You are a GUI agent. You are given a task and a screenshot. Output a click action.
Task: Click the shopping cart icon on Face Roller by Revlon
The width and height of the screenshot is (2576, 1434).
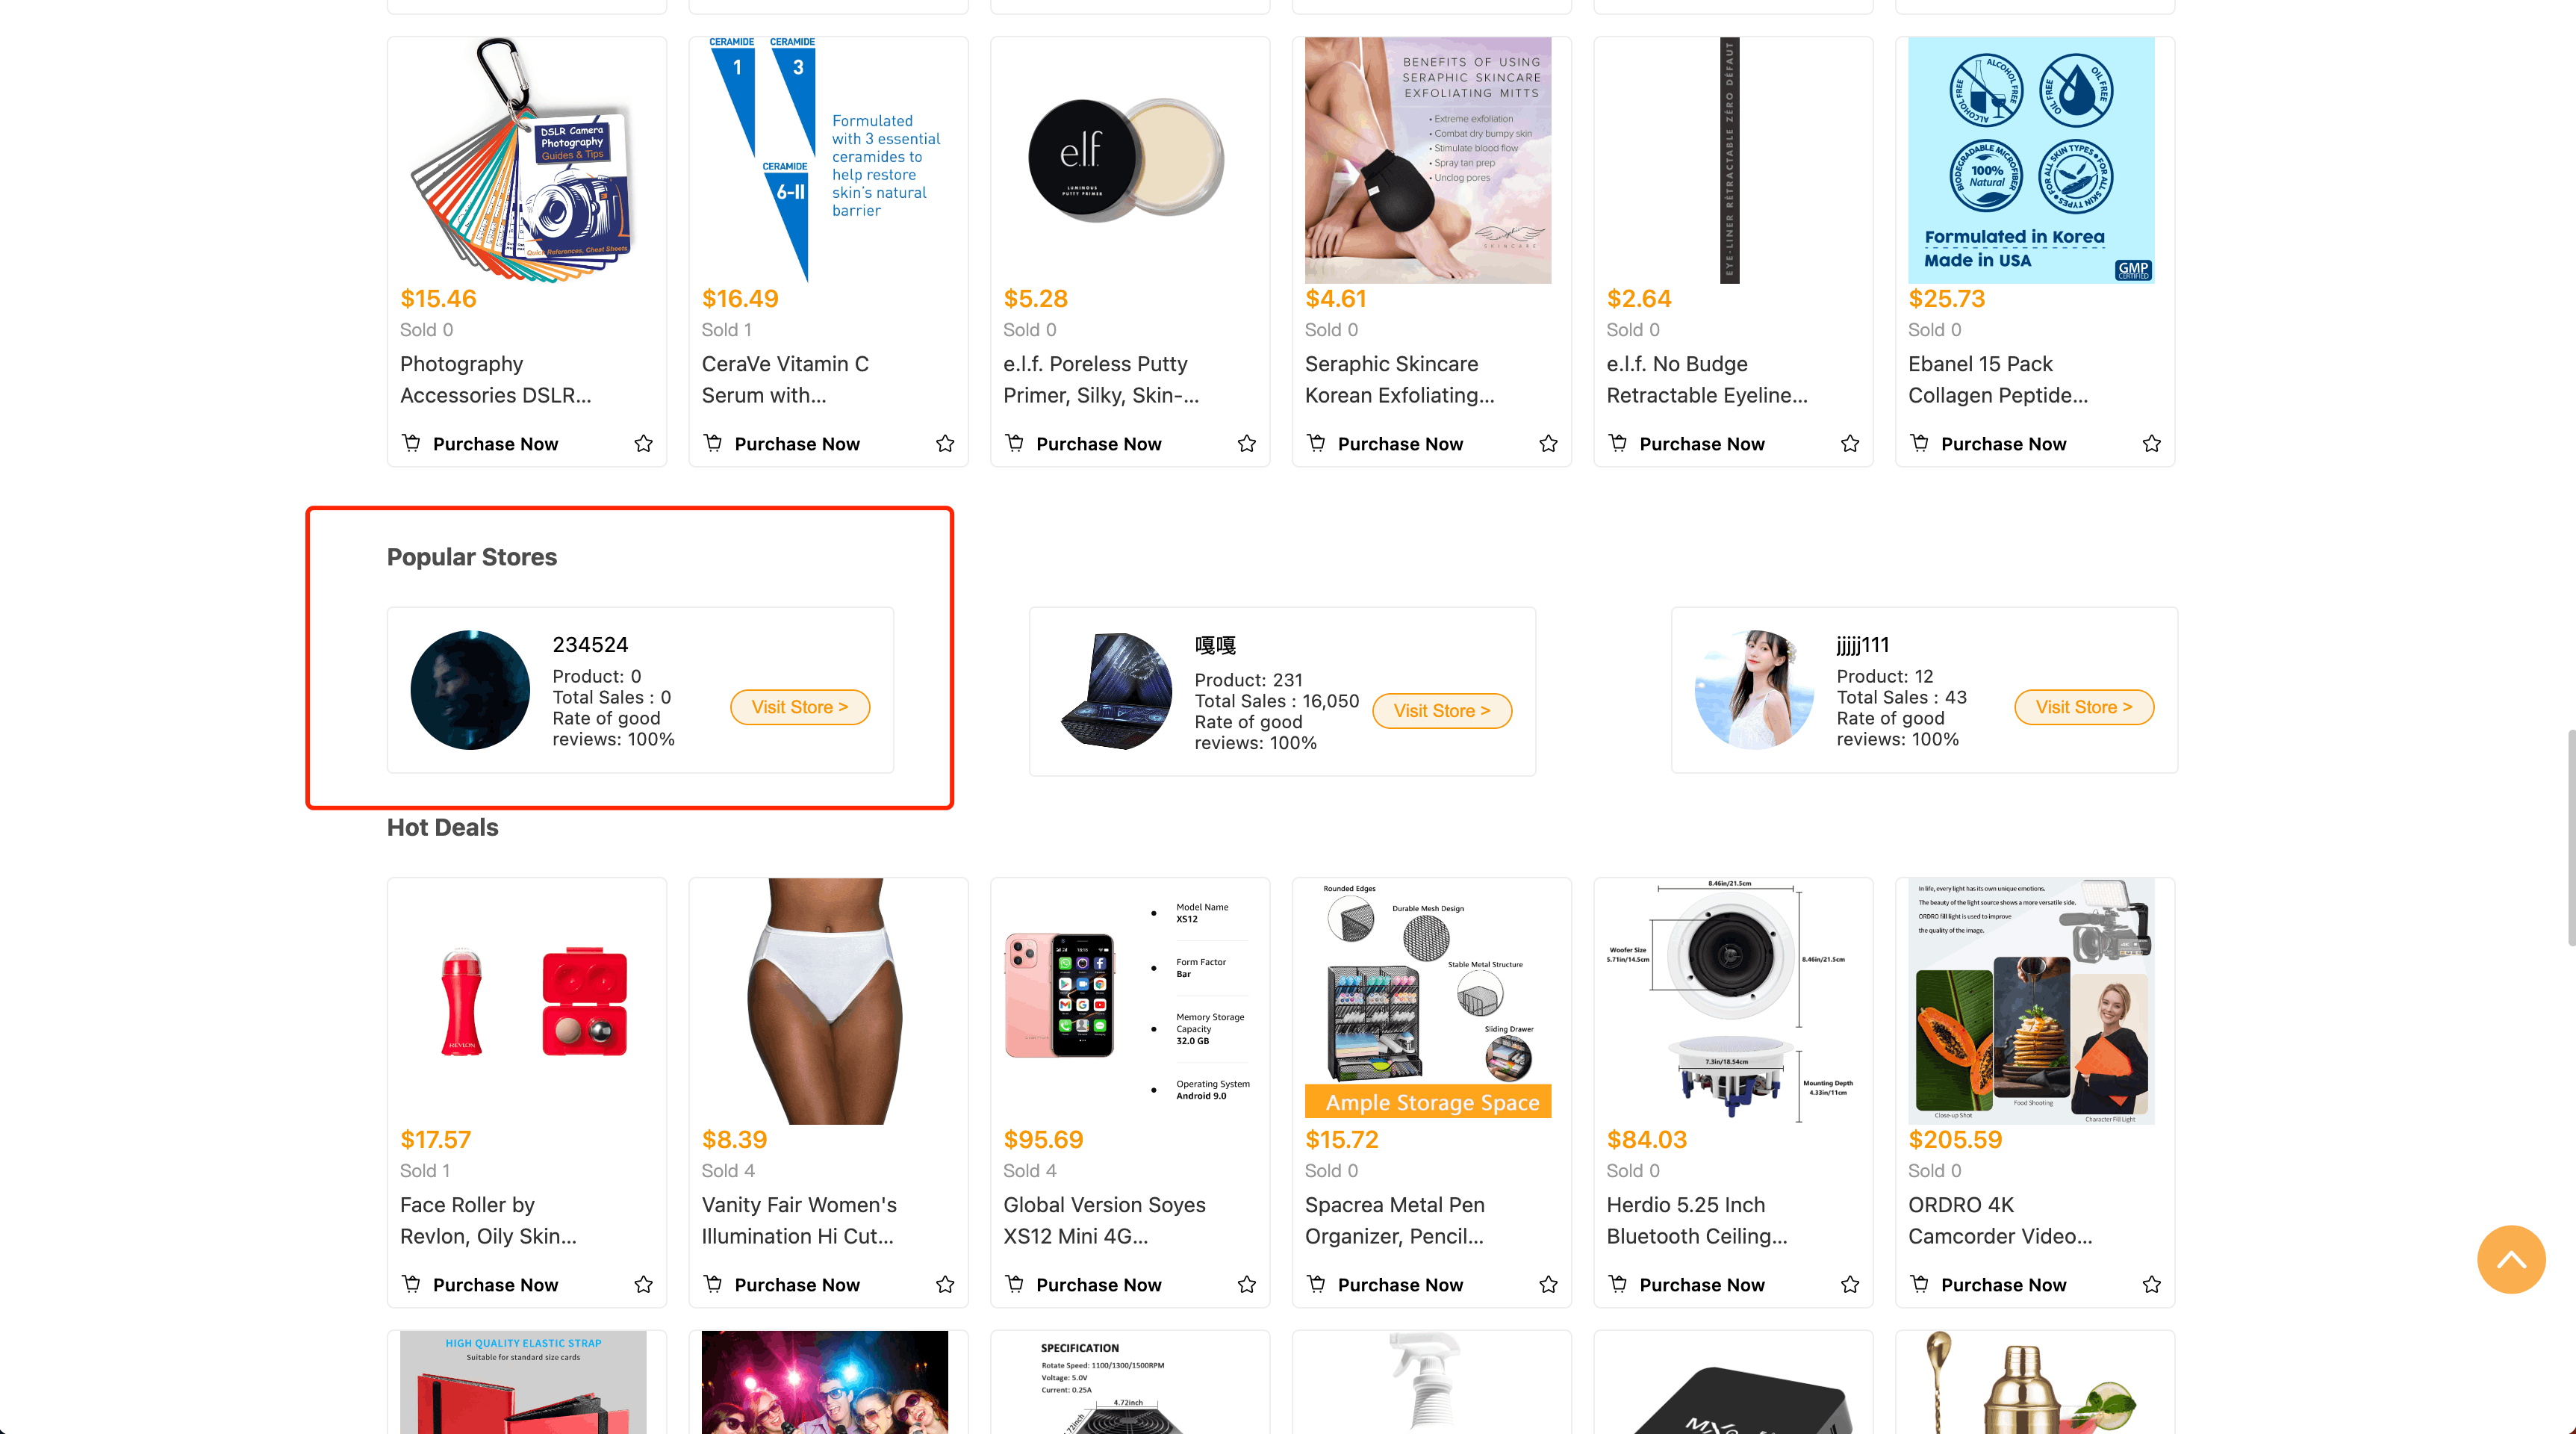(410, 1284)
